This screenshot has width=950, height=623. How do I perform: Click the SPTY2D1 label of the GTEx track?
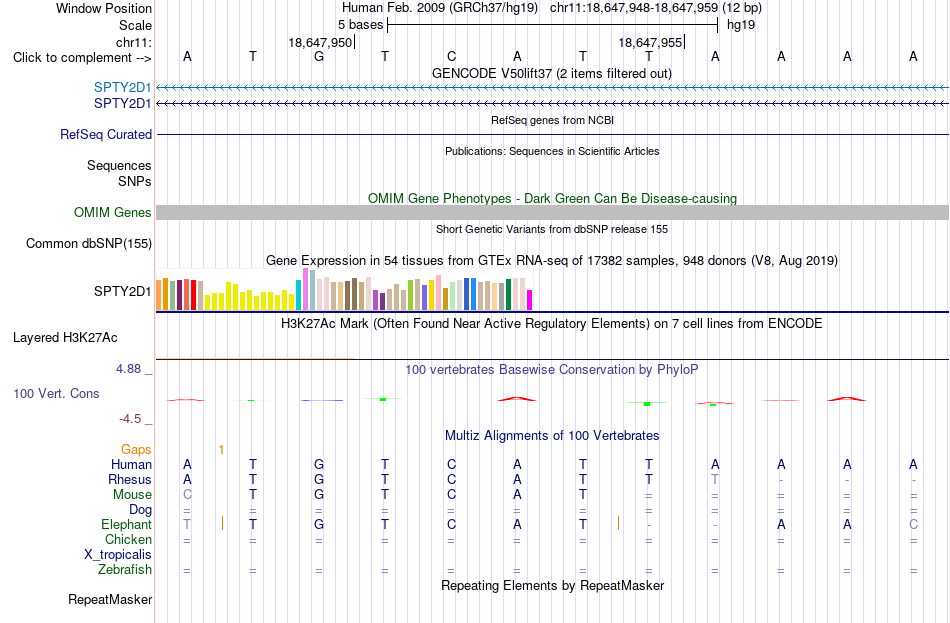point(122,292)
